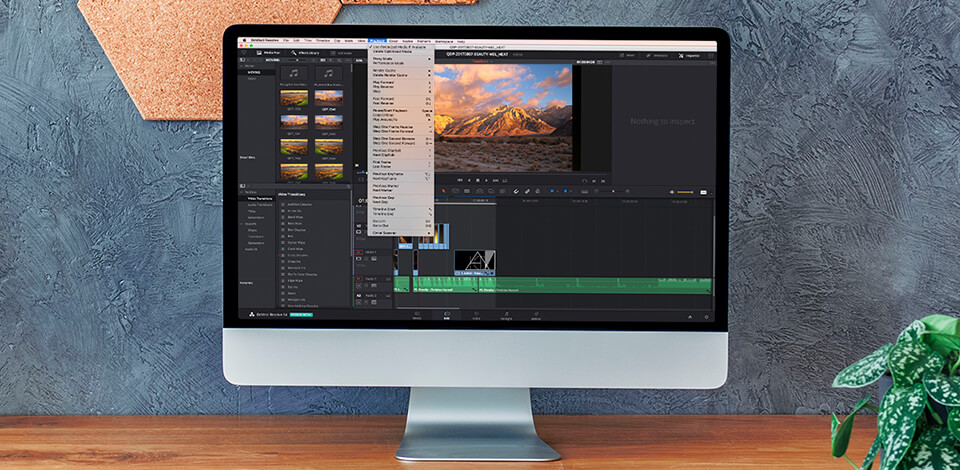Image resolution: width=960 pixels, height=470 pixels.
Task: Open the Timeline 1 name dropdown above the viewer
Action: pos(492,61)
